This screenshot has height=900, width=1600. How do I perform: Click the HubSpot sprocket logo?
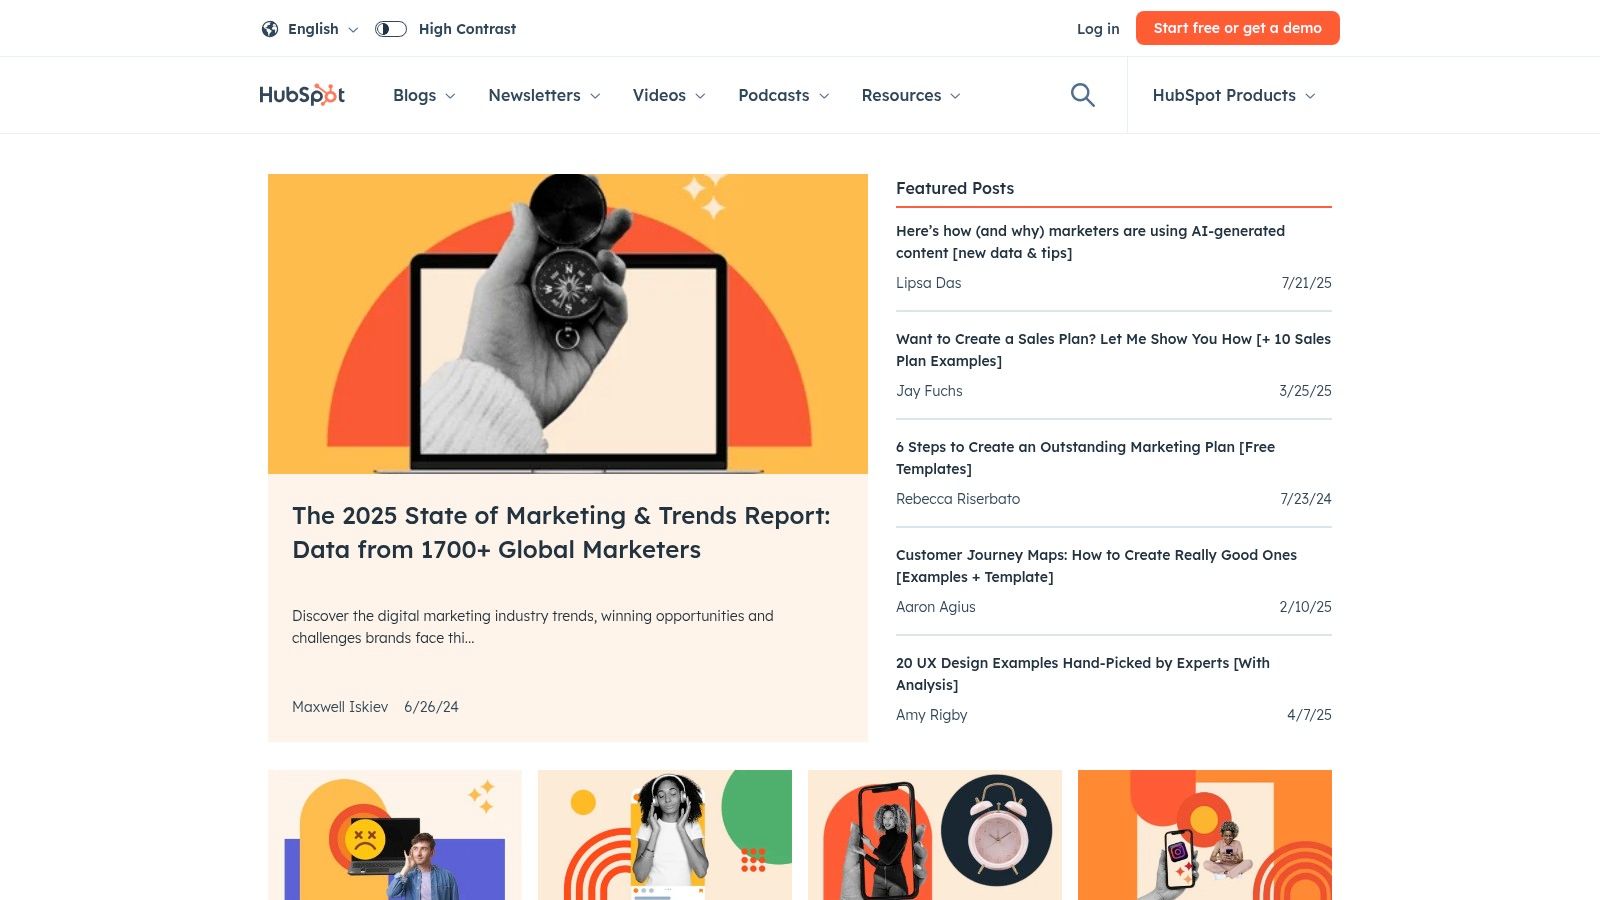pyautogui.click(x=301, y=94)
